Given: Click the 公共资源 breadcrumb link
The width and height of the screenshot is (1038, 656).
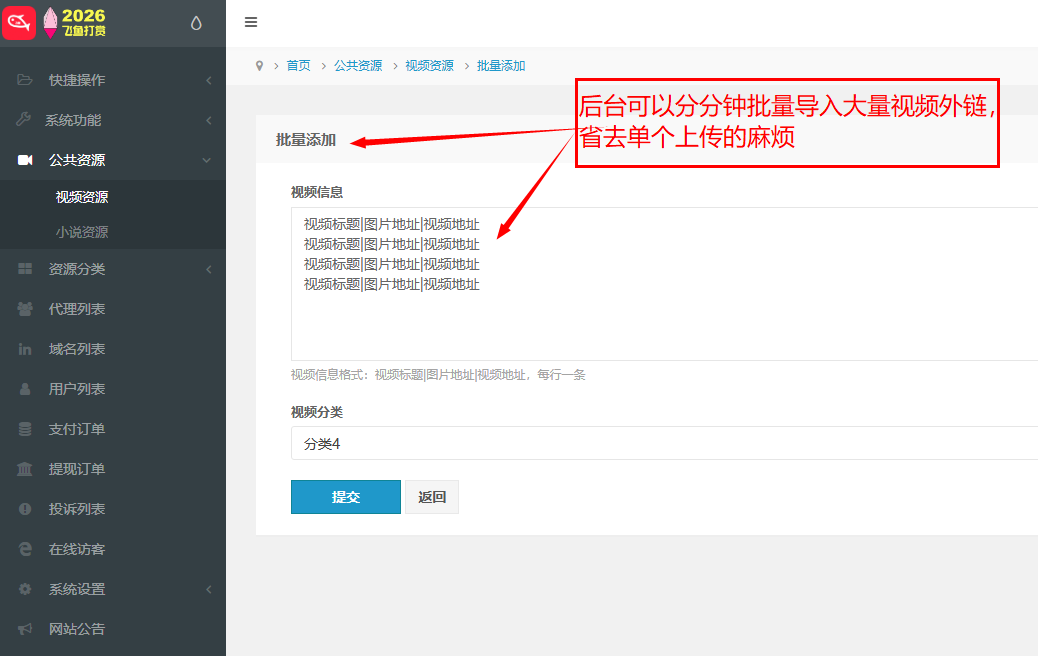Looking at the screenshot, I should pyautogui.click(x=358, y=66).
